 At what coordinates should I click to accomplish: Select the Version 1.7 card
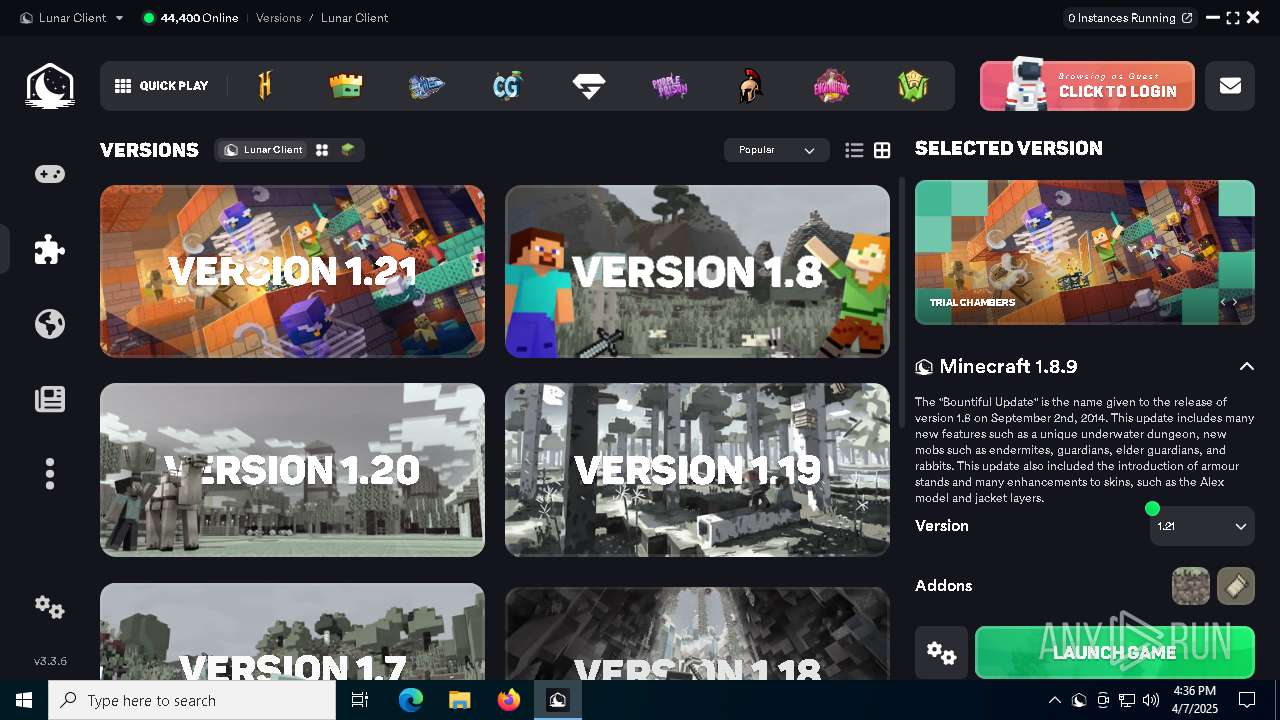tap(292, 632)
